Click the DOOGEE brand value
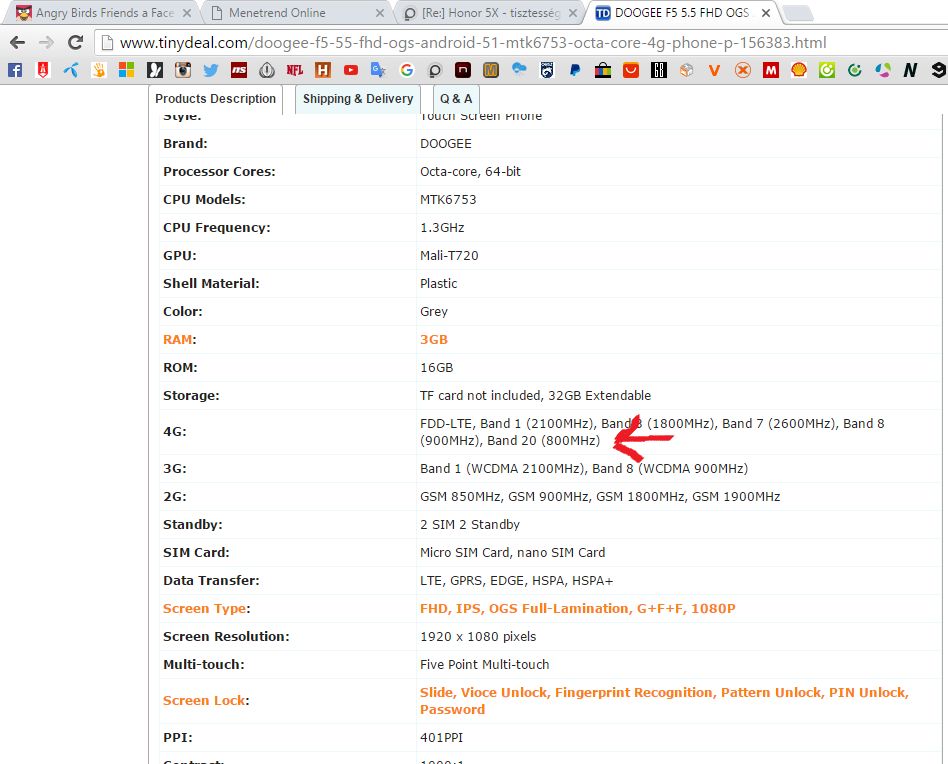This screenshot has width=948, height=764. 446,144
